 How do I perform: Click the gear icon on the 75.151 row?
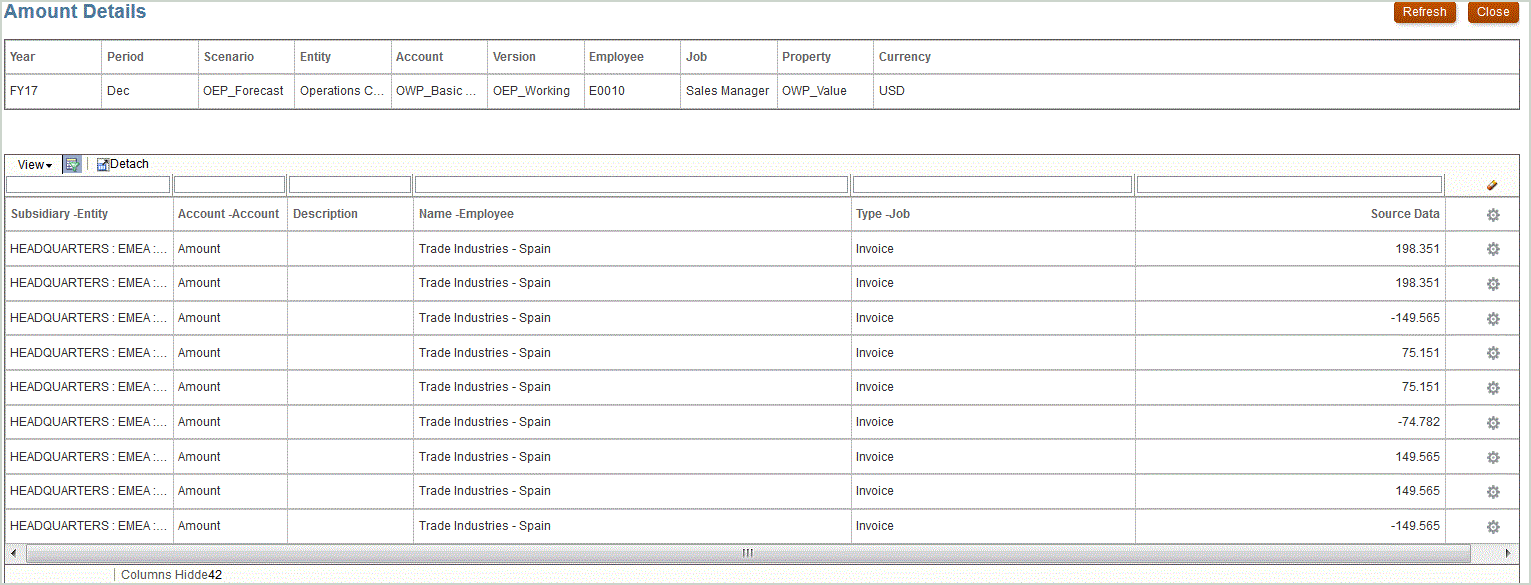coord(1493,353)
